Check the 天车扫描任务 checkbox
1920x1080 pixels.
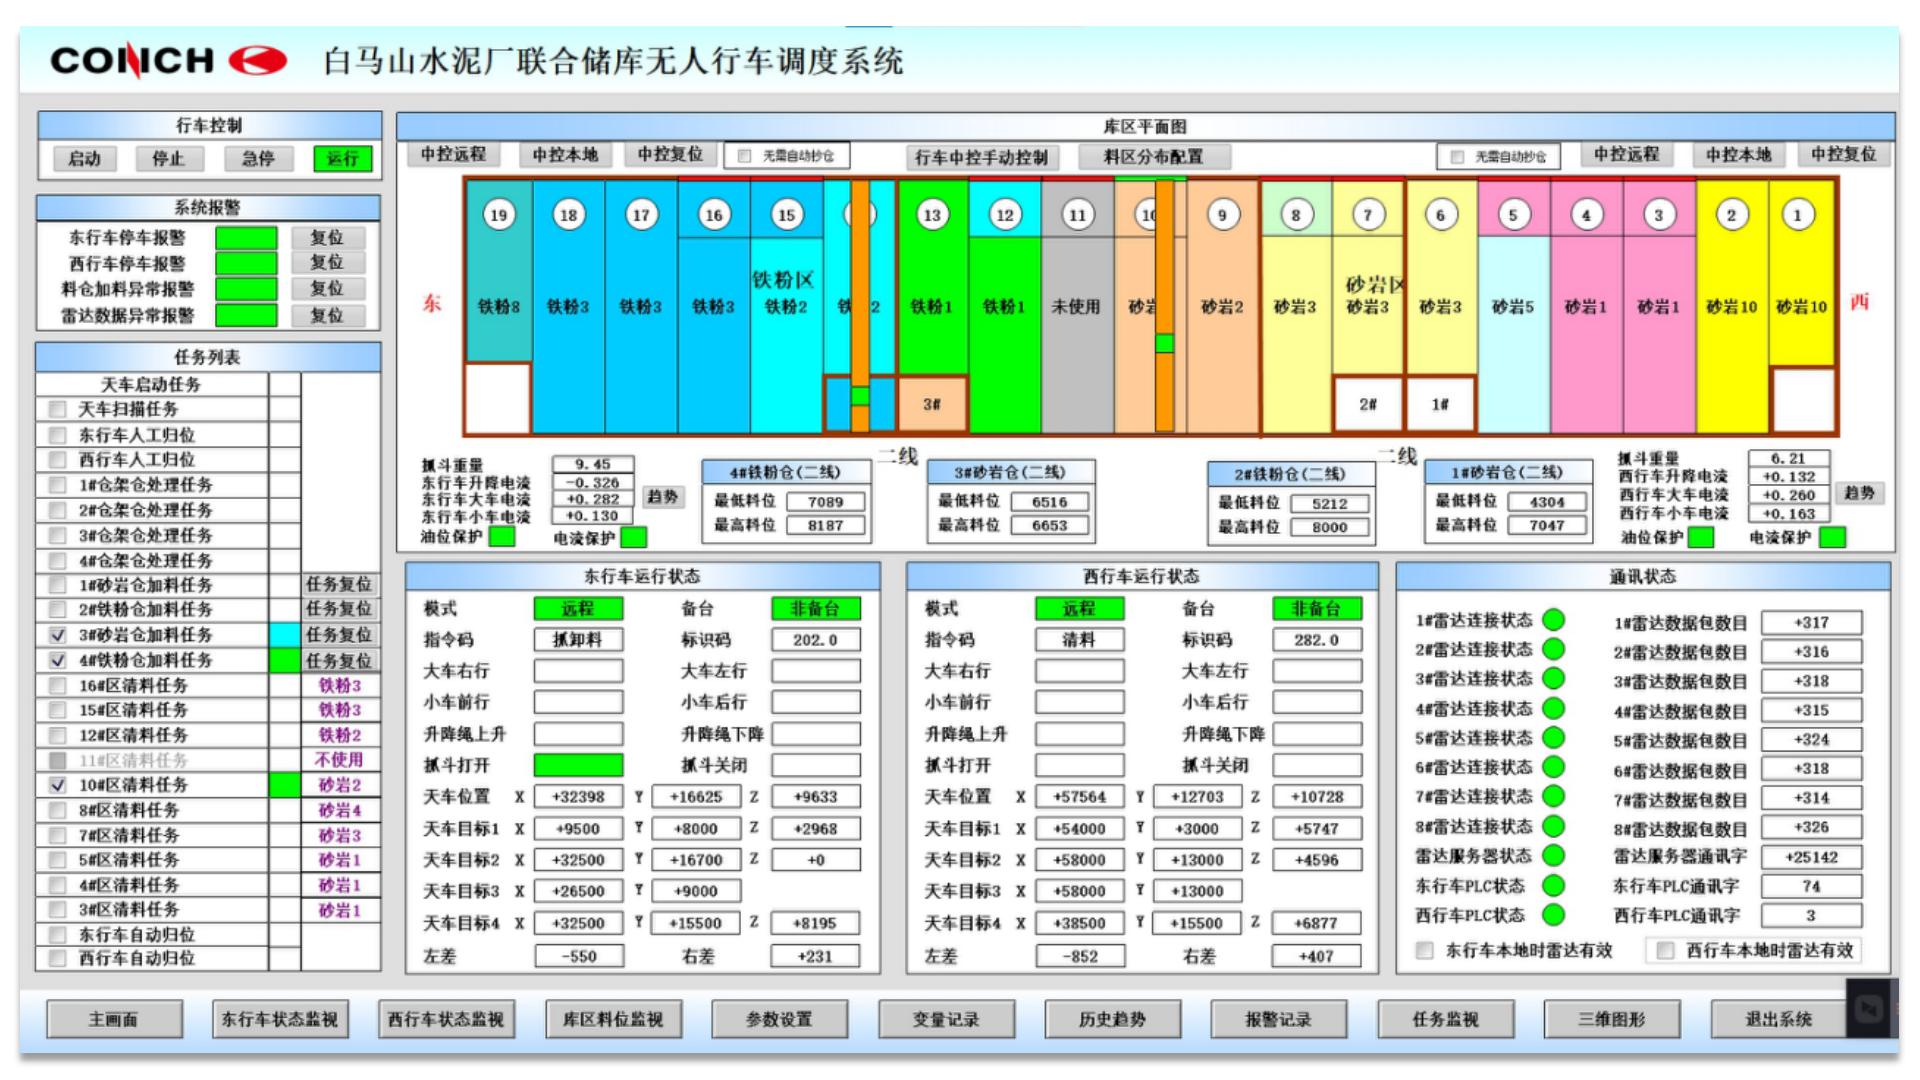57,409
